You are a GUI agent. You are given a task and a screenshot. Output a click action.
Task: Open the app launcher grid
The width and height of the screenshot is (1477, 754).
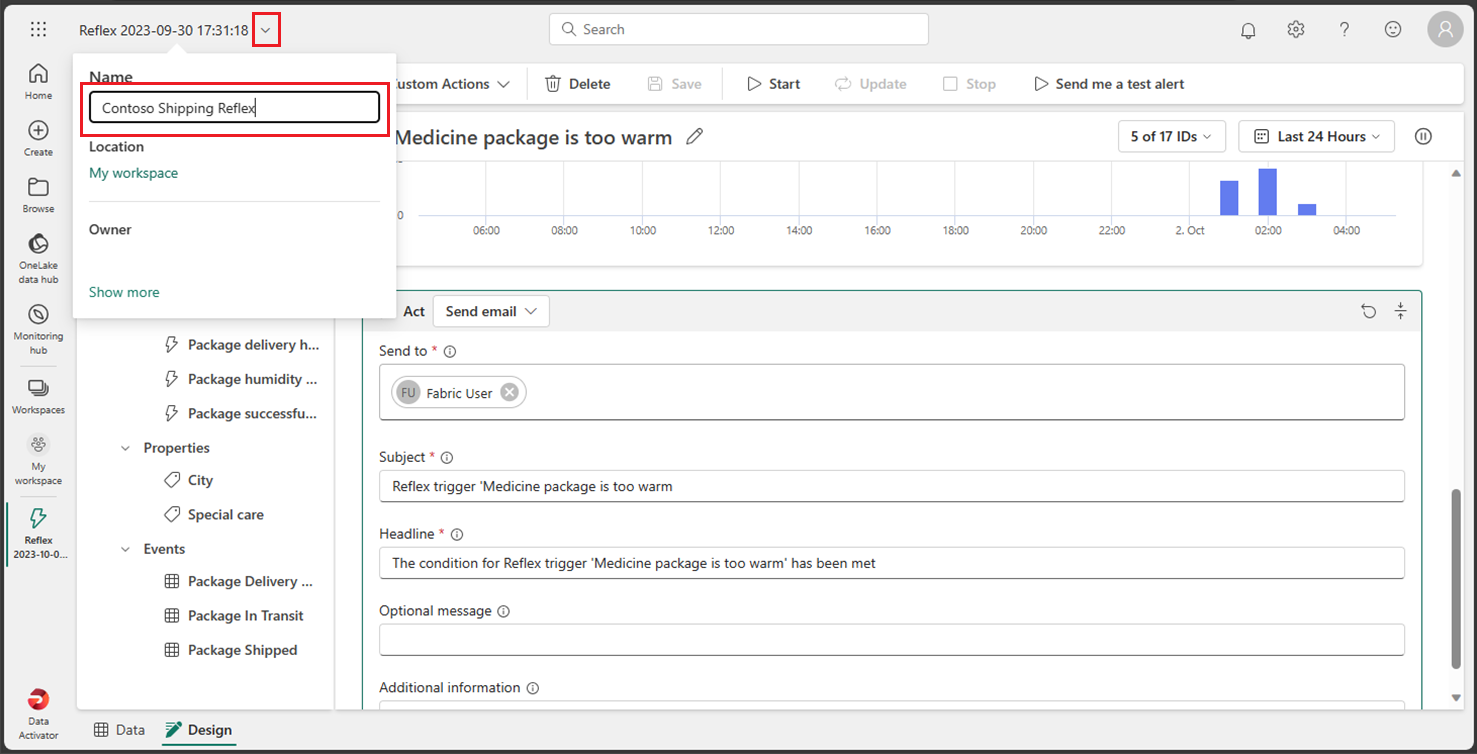(38, 29)
